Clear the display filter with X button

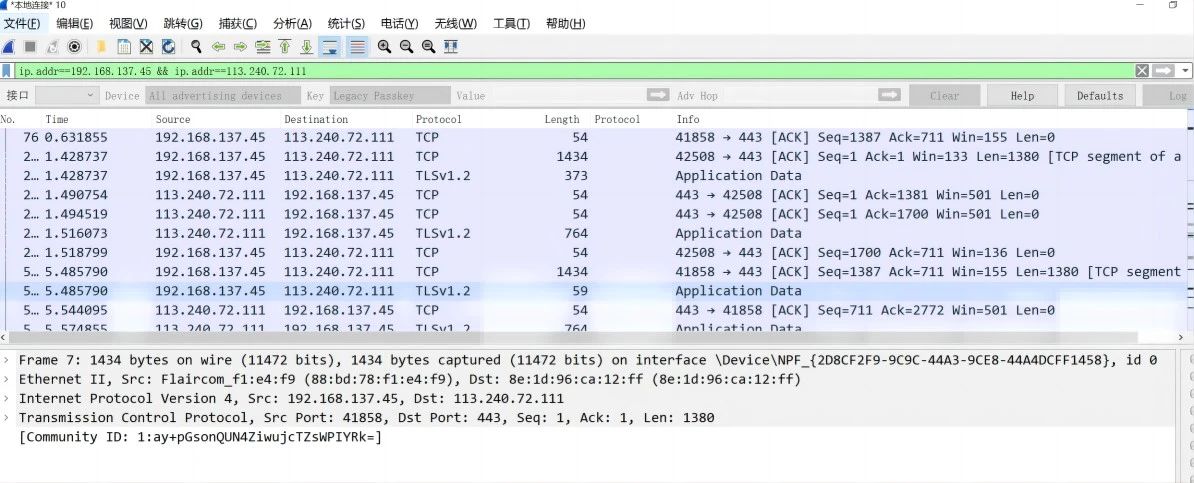[1142, 71]
